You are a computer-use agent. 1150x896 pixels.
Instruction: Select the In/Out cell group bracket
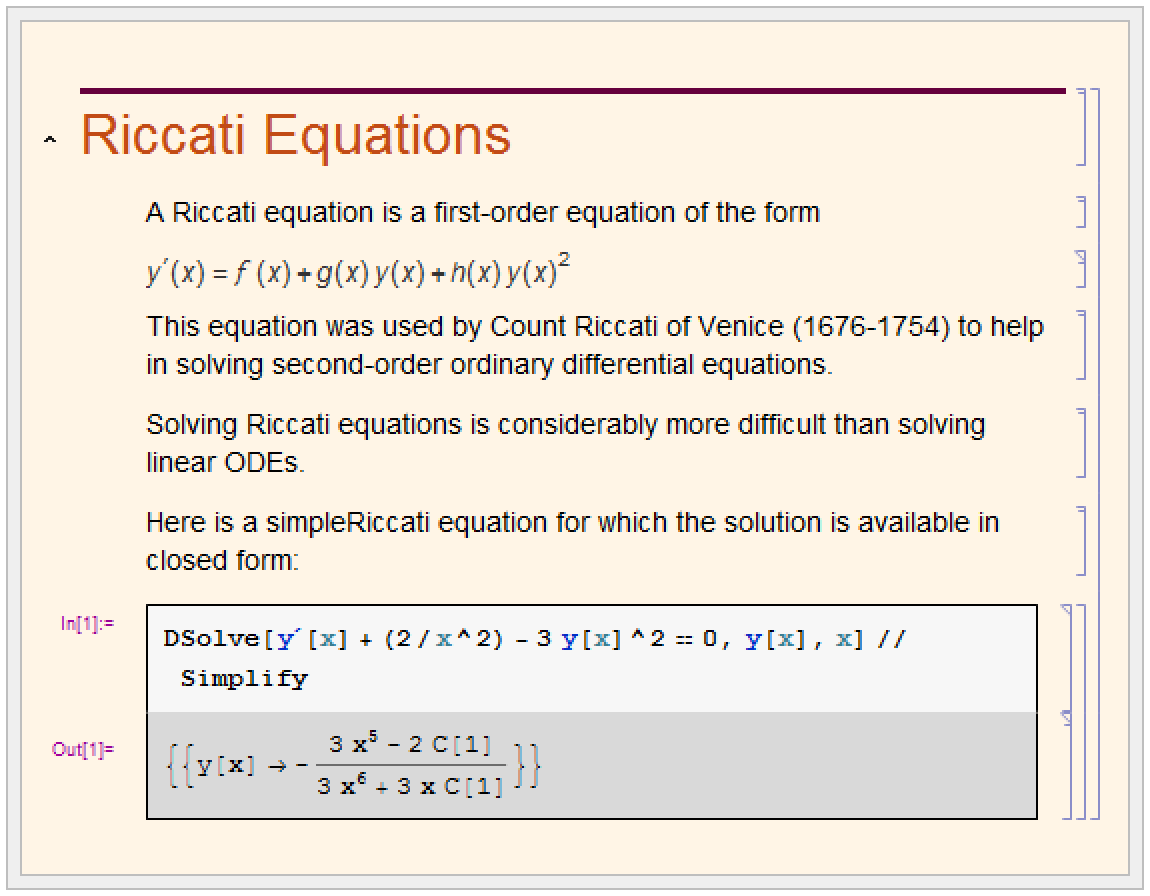1082,711
